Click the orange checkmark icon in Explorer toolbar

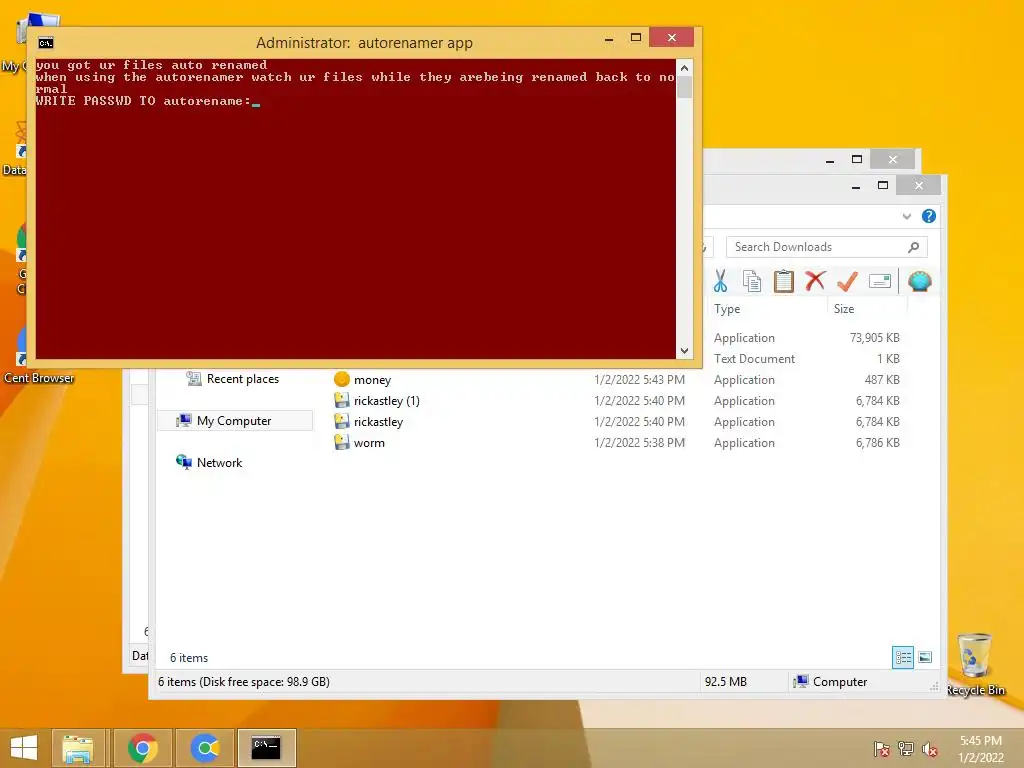click(847, 281)
